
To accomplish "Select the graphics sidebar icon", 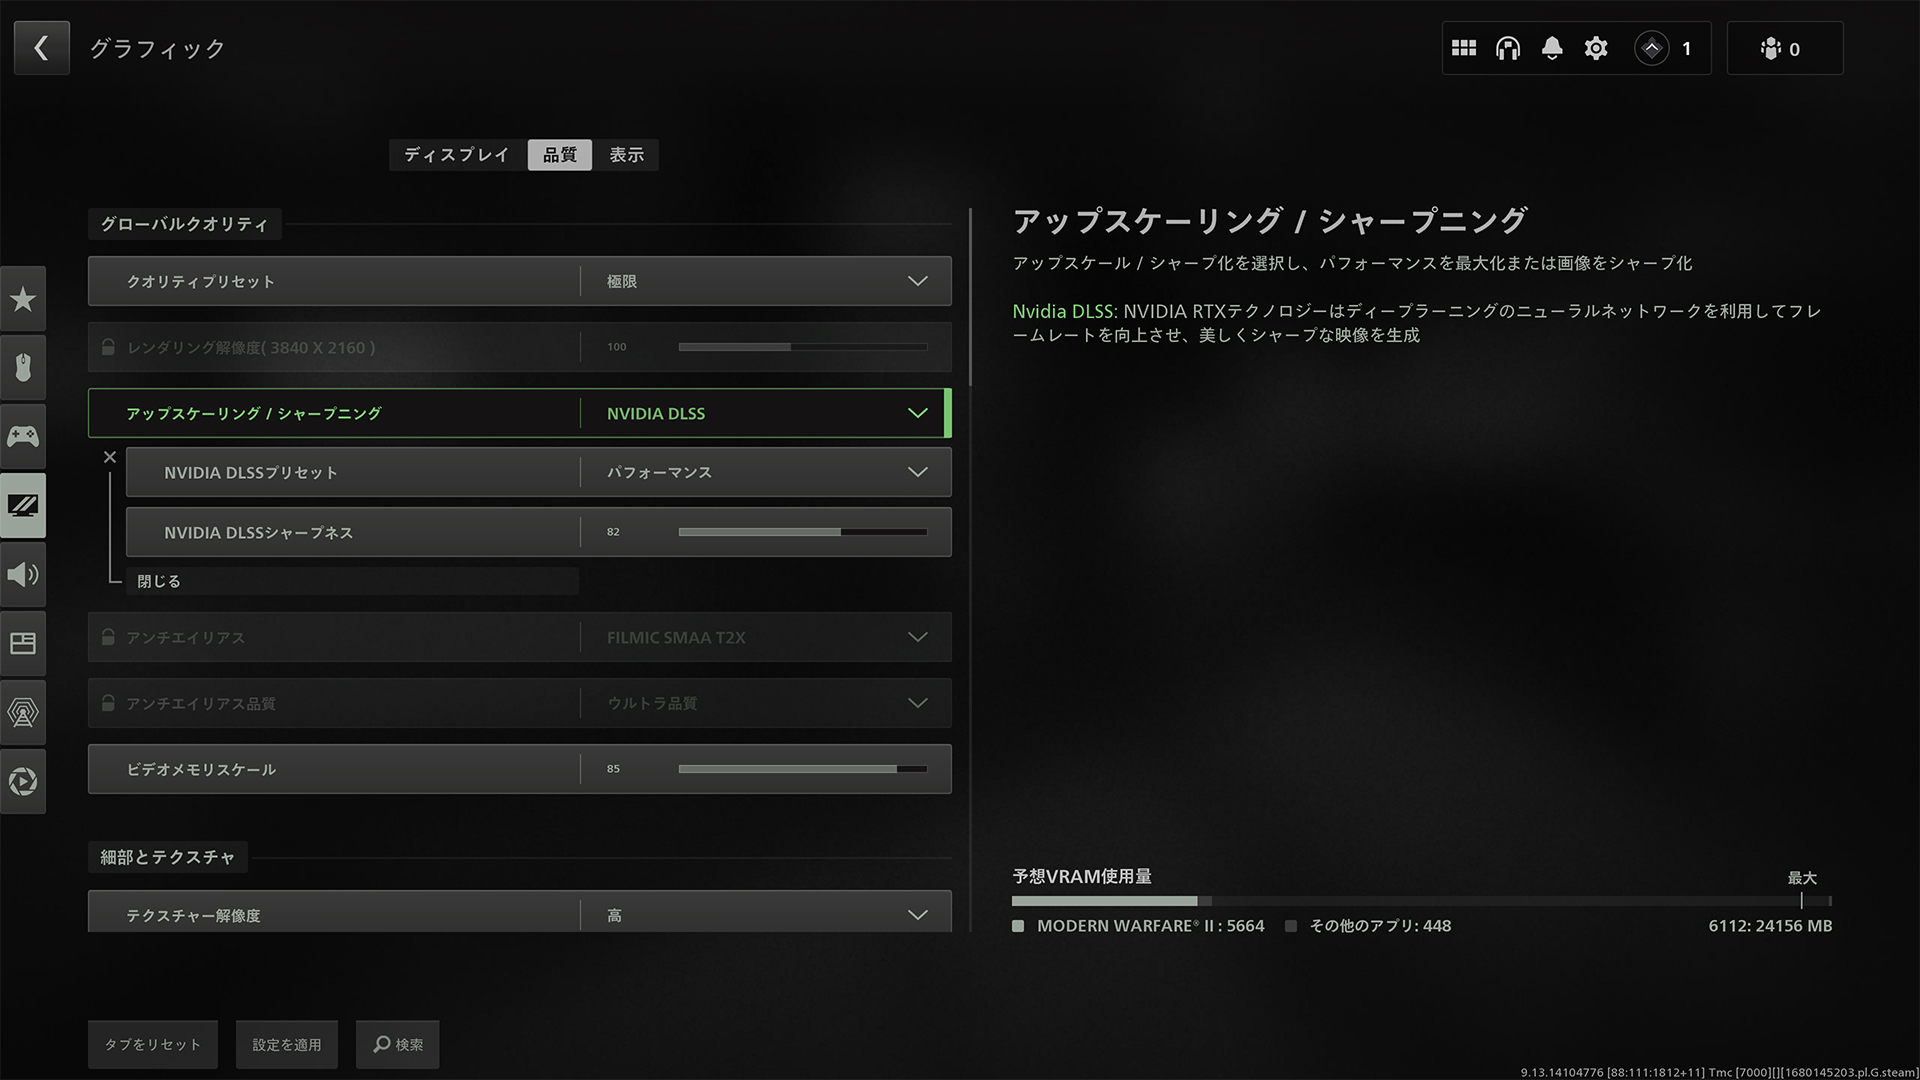I will click(23, 505).
